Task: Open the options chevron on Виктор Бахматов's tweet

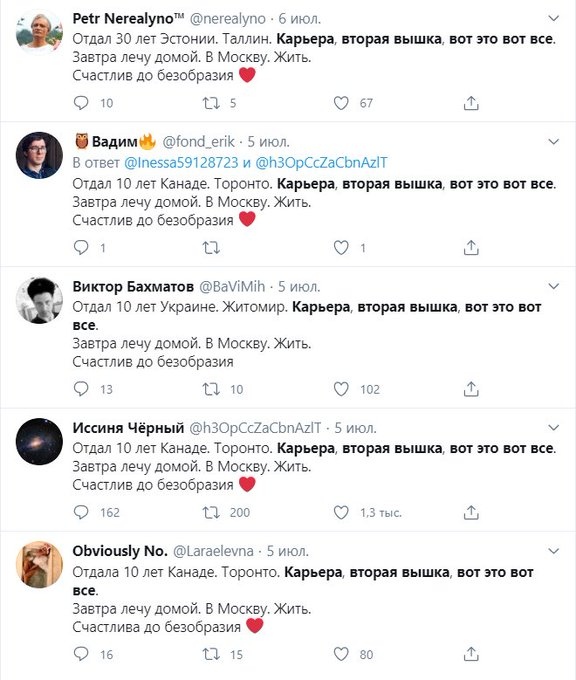Action: pyautogui.click(x=554, y=286)
